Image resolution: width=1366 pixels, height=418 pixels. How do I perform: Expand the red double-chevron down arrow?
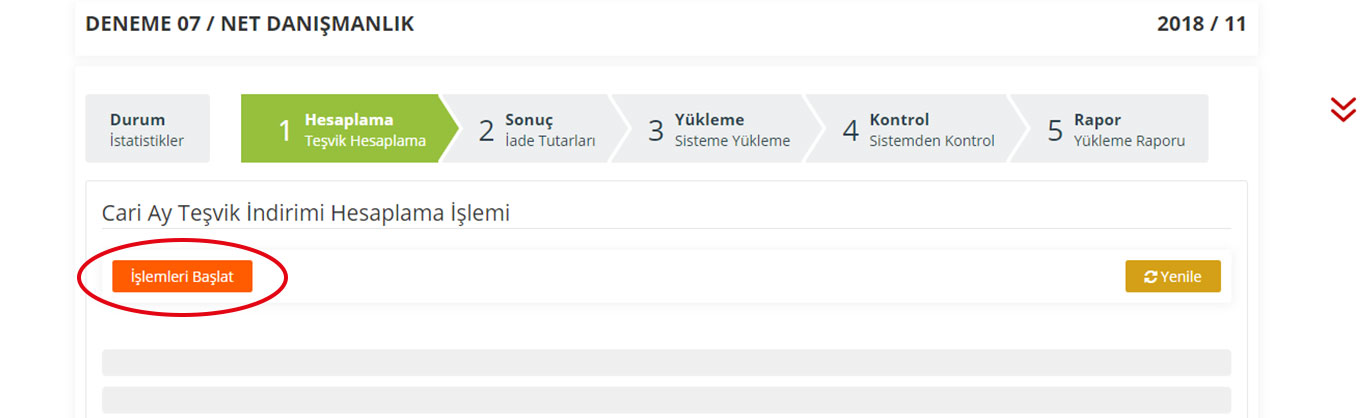[1343, 110]
